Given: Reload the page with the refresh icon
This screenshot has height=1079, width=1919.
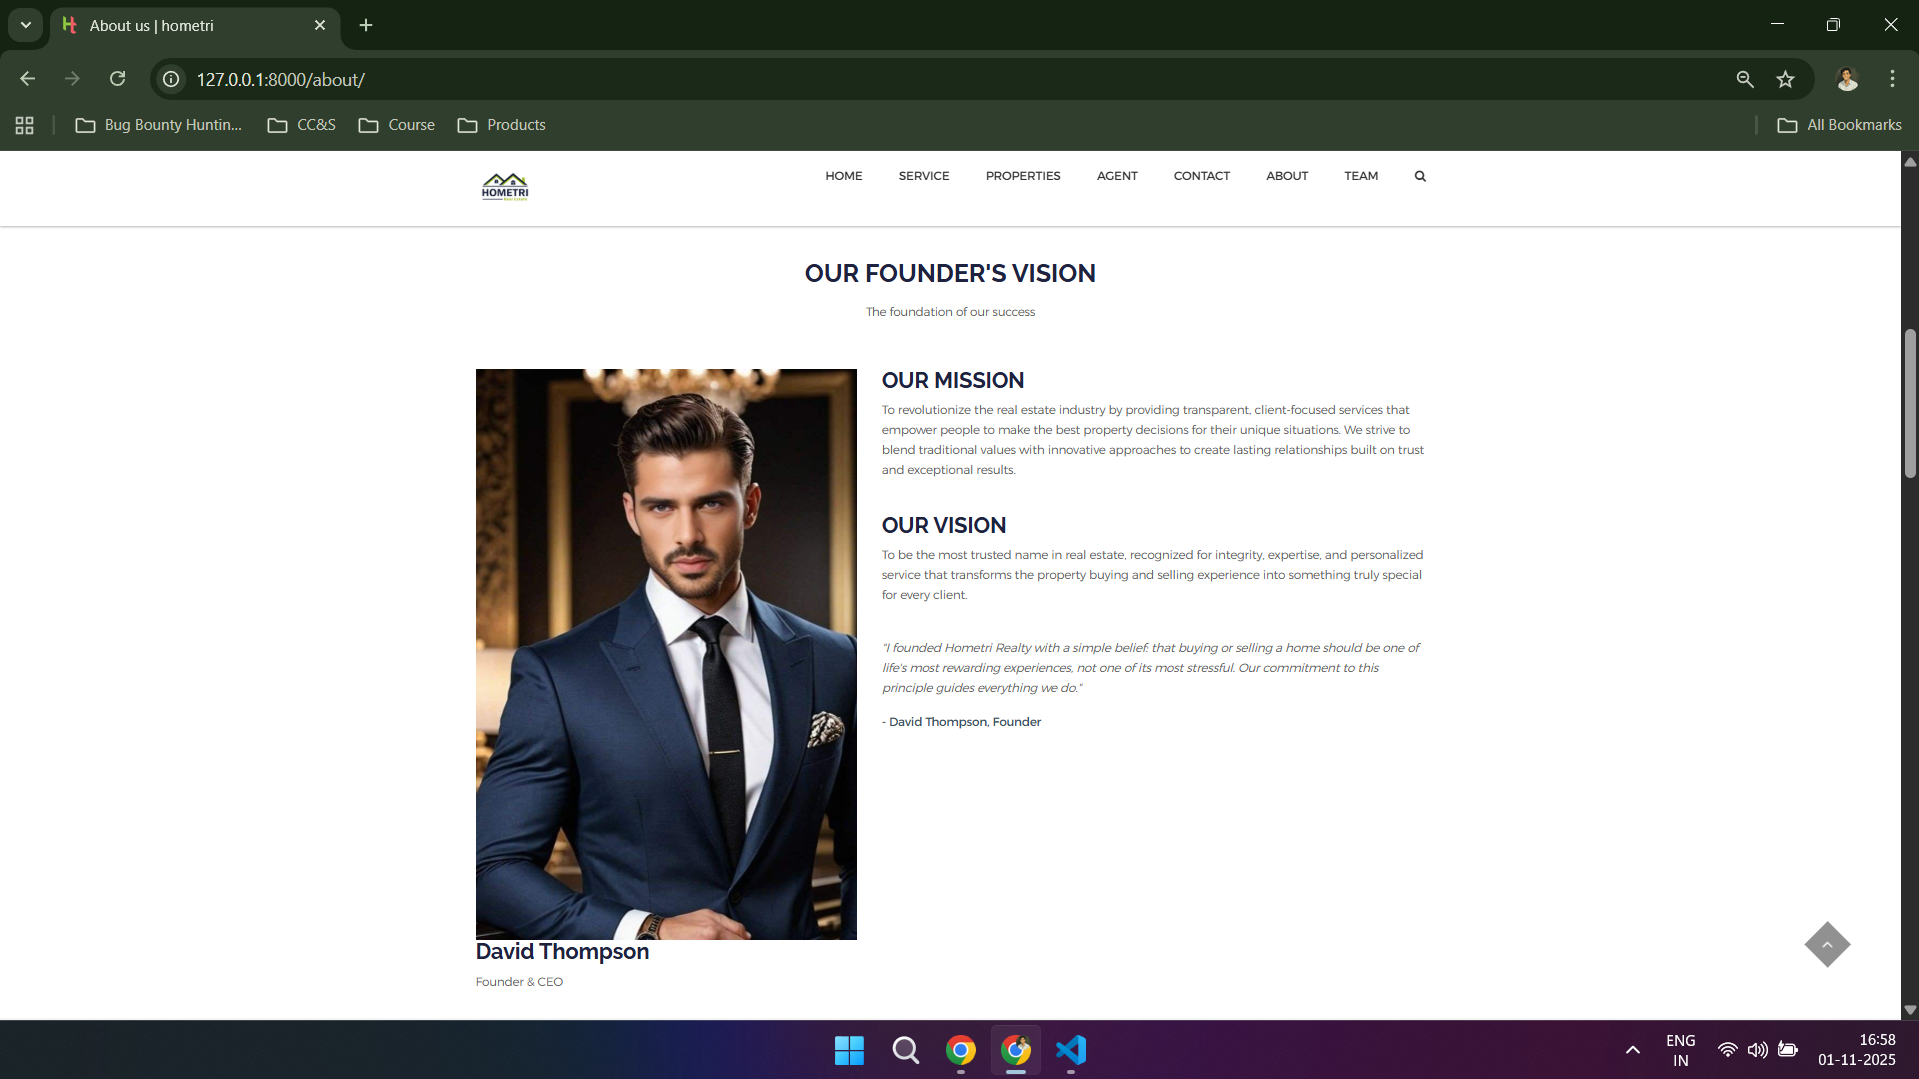Looking at the screenshot, I should click(x=118, y=79).
